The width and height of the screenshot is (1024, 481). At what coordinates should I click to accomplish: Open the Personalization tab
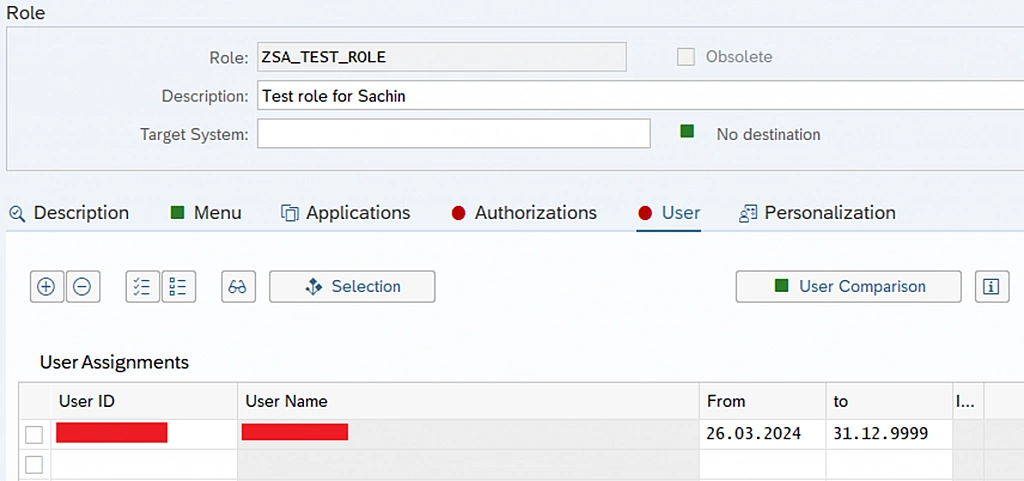point(817,213)
